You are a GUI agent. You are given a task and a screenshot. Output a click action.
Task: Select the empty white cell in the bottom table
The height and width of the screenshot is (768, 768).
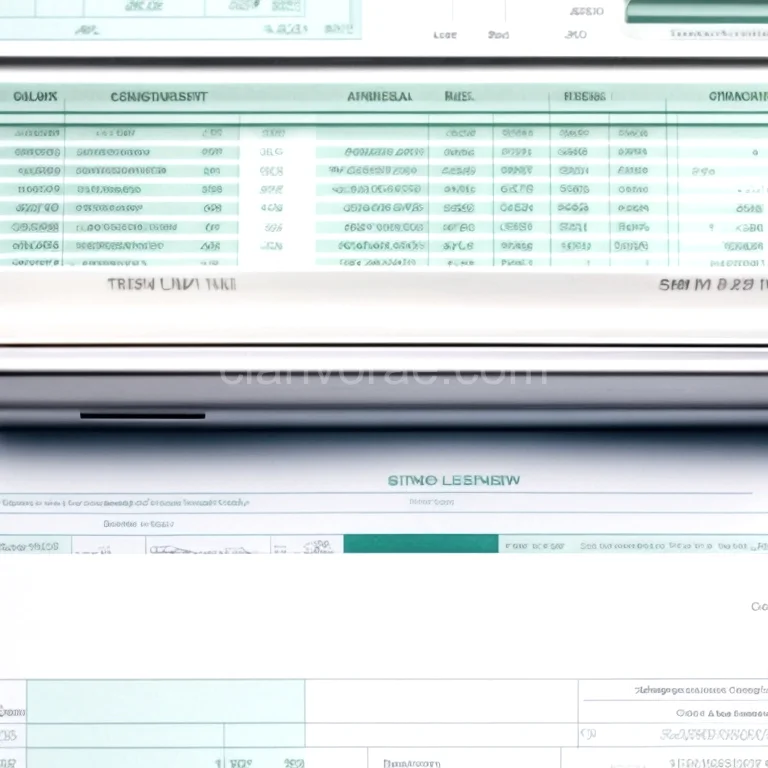[440, 701]
